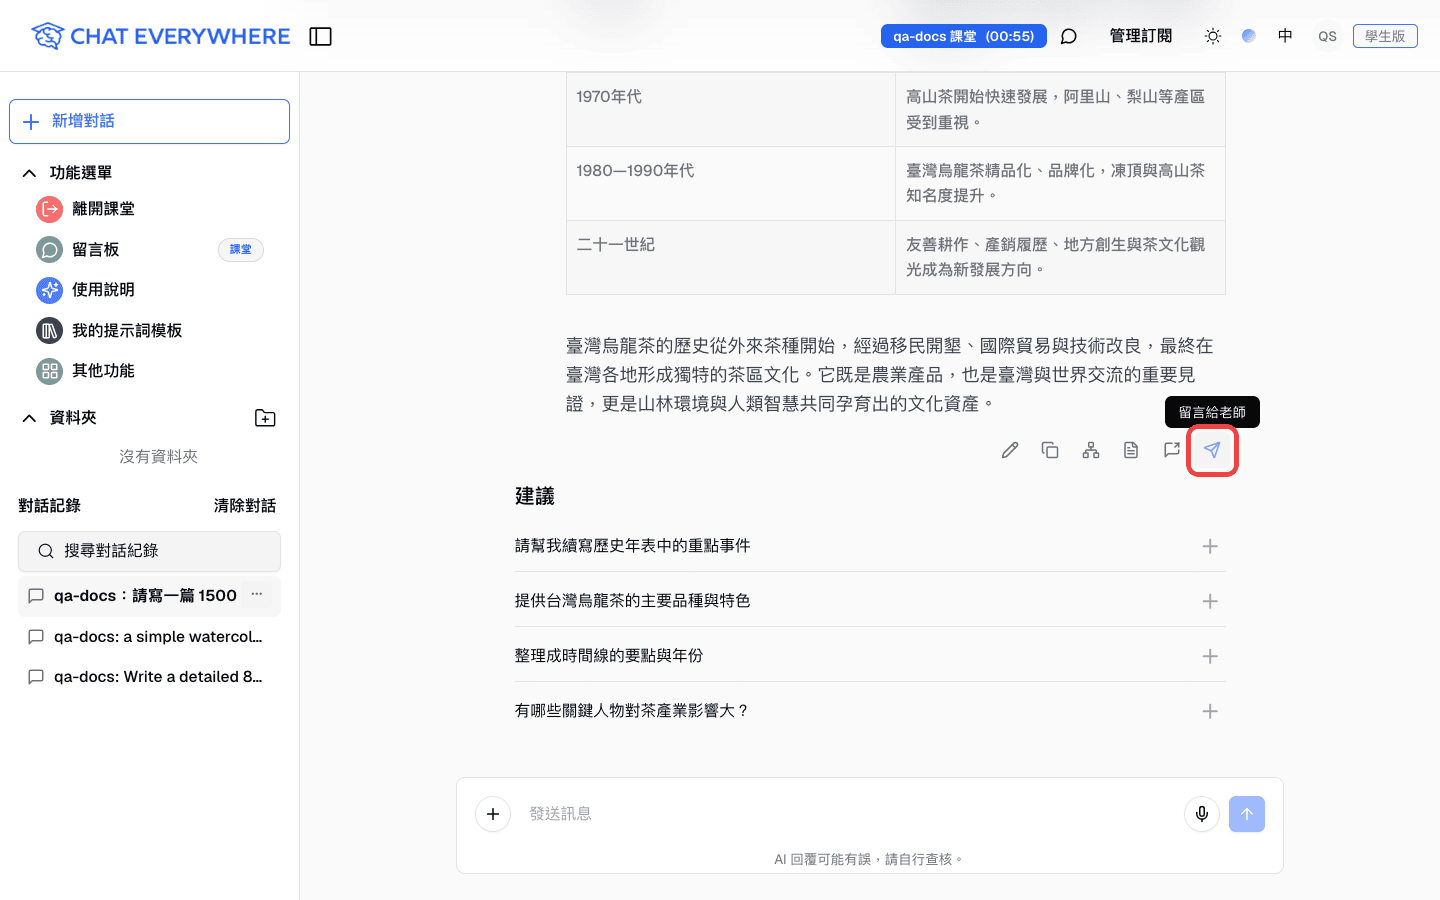1440x900 pixels.
Task: Click the Chat Everywhere logo
Action: pos(160,36)
